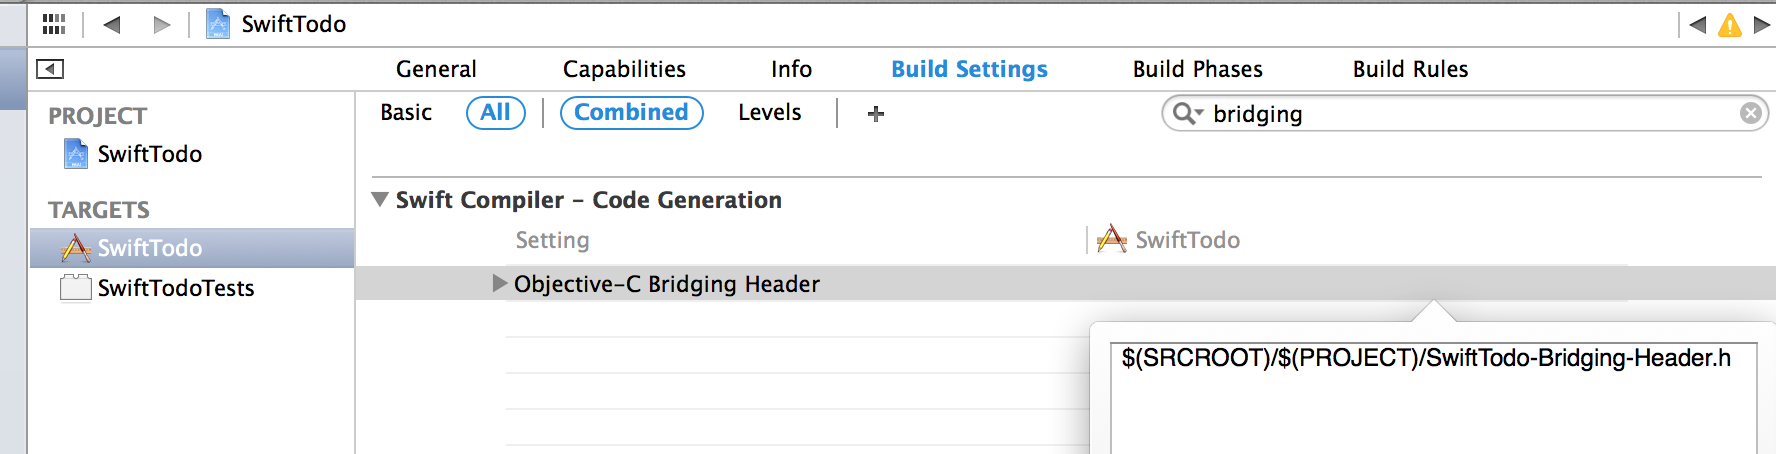Open the Capabilities tab
This screenshot has height=454, width=1776.
[x=624, y=69]
